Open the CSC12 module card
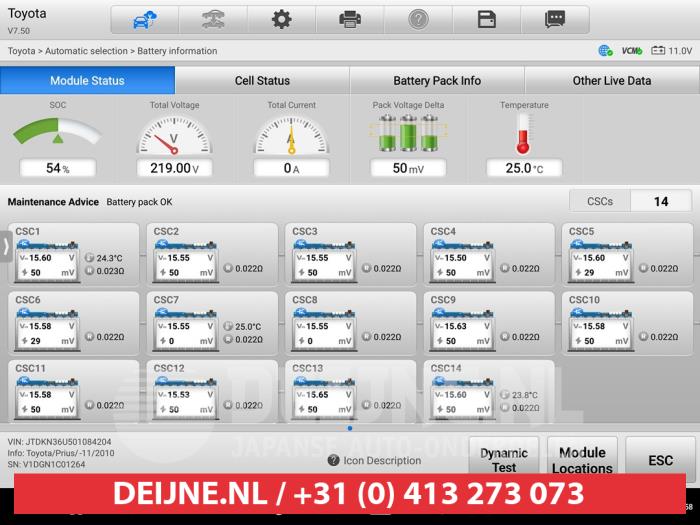 click(x=212, y=392)
